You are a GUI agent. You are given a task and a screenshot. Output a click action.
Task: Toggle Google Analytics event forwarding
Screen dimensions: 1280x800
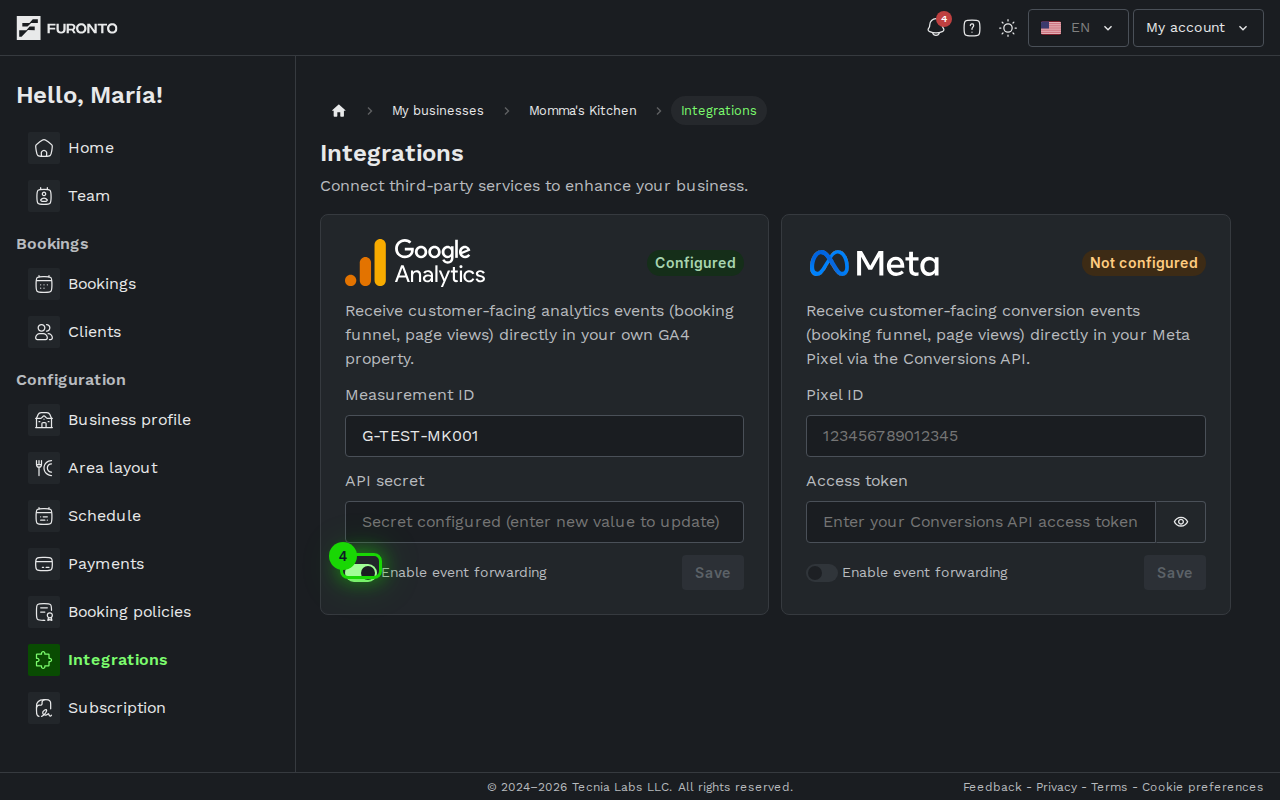[x=360, y=572]
